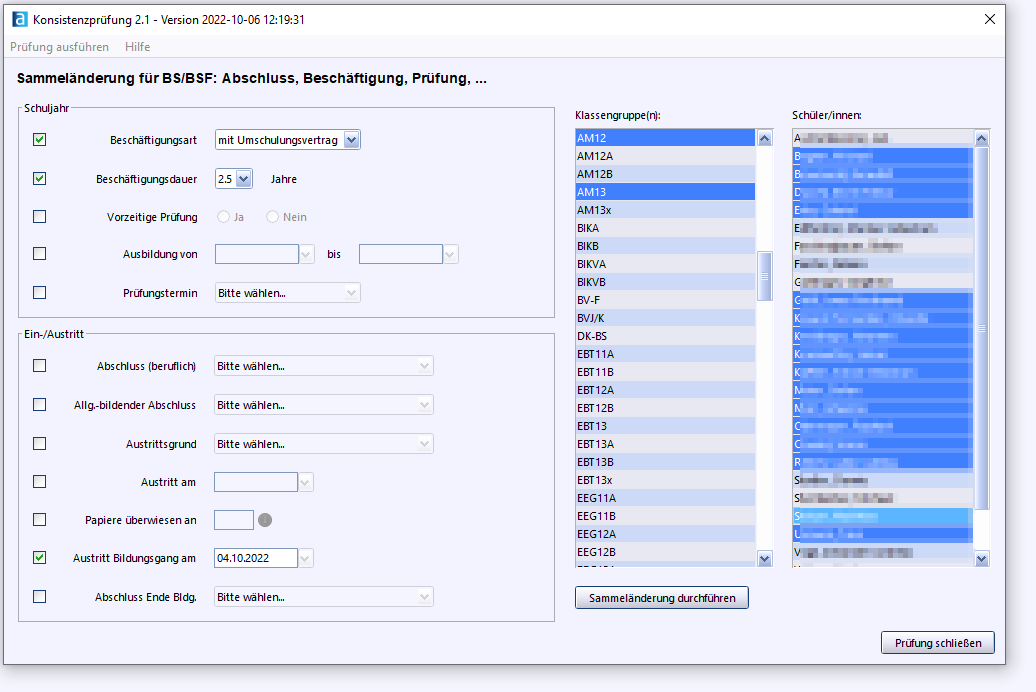
Task: Tick the Allg.-bildender Abschluss checkbox
Action: click(40, 404)
